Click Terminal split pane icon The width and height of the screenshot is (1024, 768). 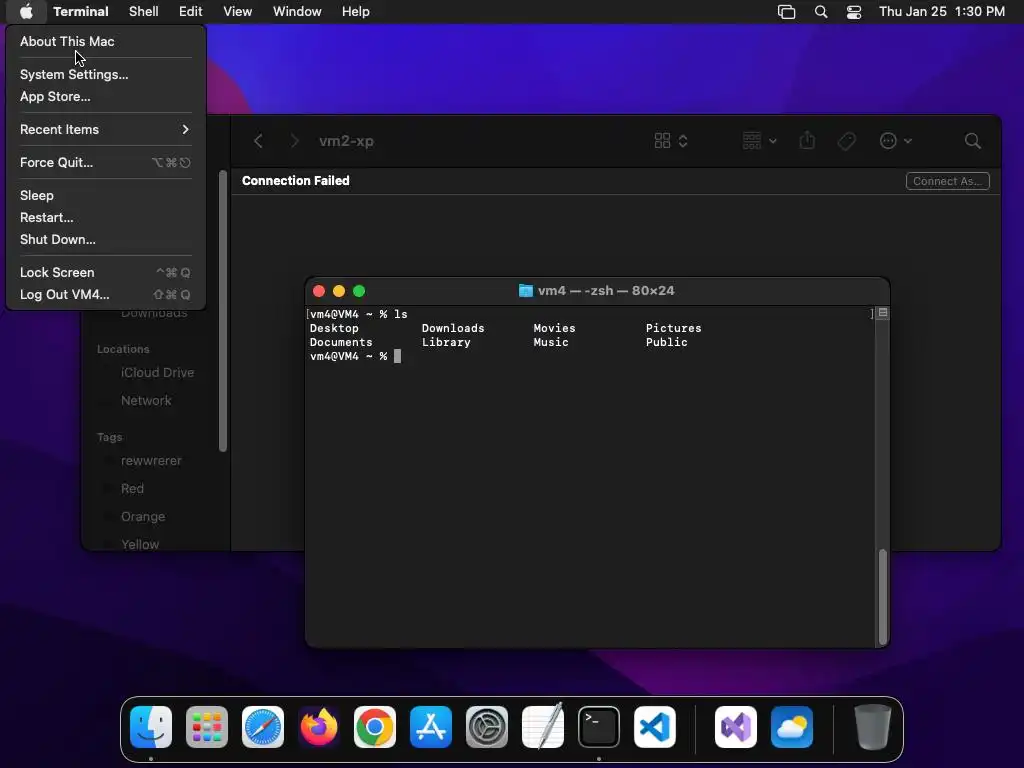(x=883, y=313)
